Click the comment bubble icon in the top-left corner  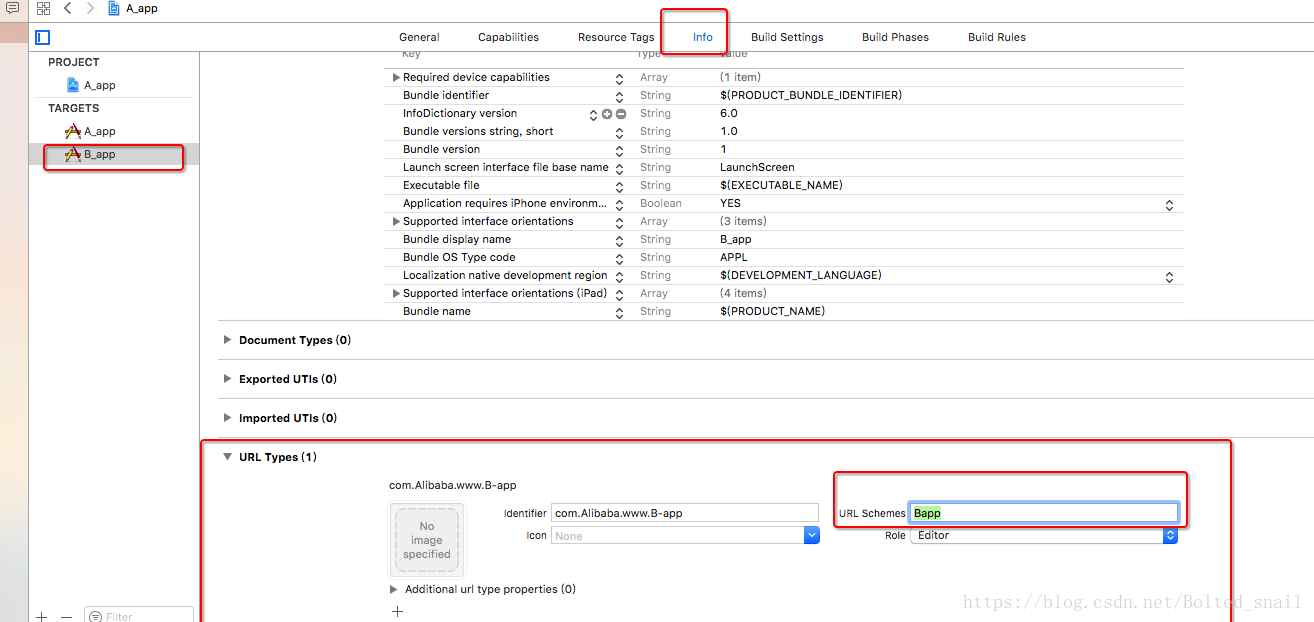(x=12, y=8)
